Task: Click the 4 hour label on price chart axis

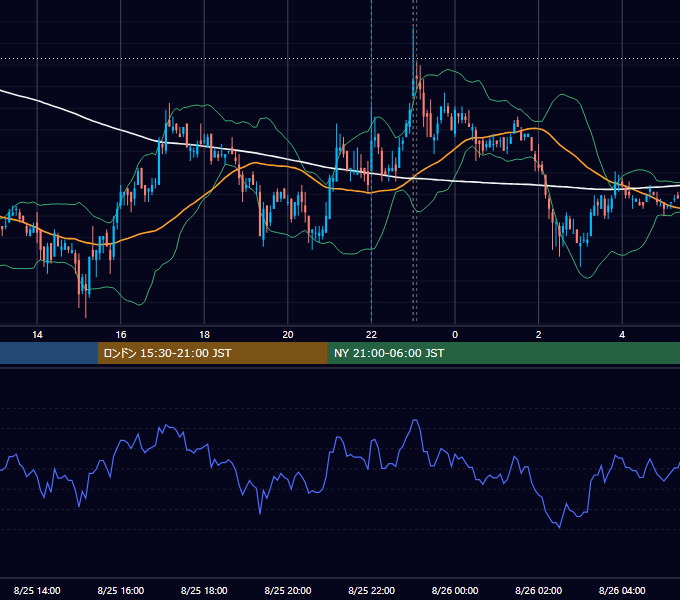Action: pyautogui.click(x=622, y=335)
